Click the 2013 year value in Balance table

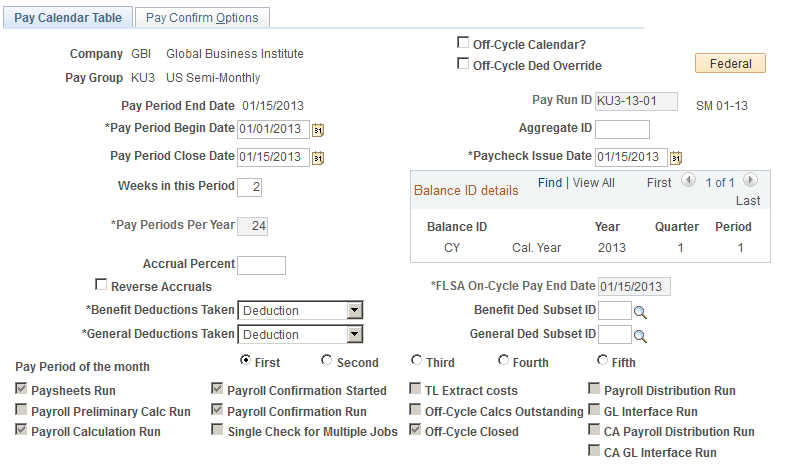(x=611, y=248)
